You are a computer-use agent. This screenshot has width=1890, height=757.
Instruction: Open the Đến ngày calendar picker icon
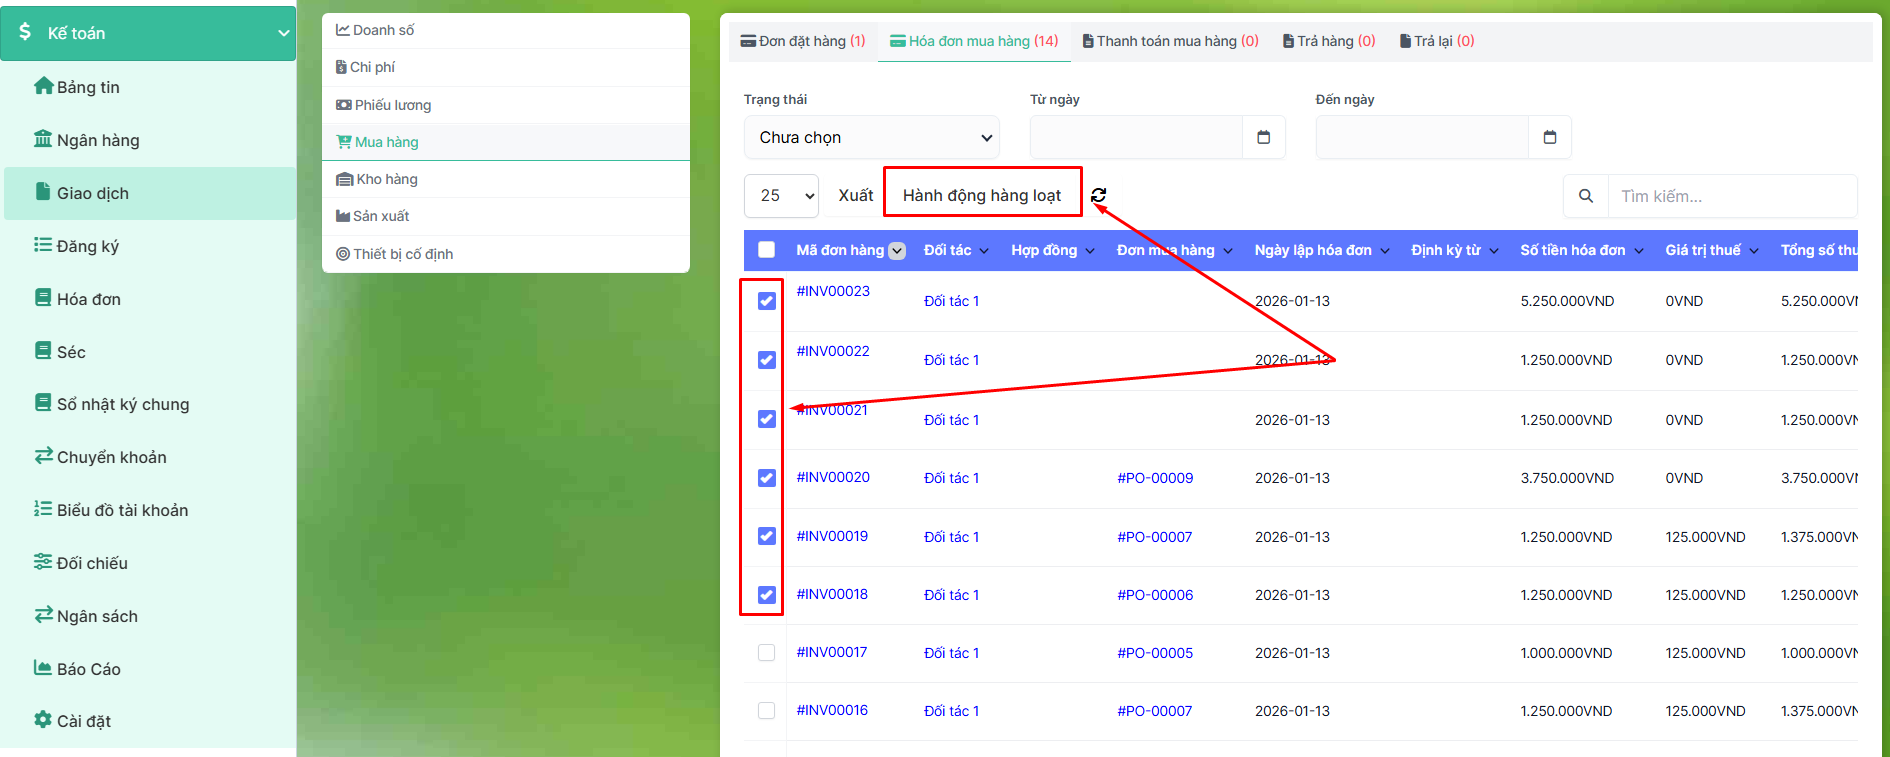tap(1549, 137)
